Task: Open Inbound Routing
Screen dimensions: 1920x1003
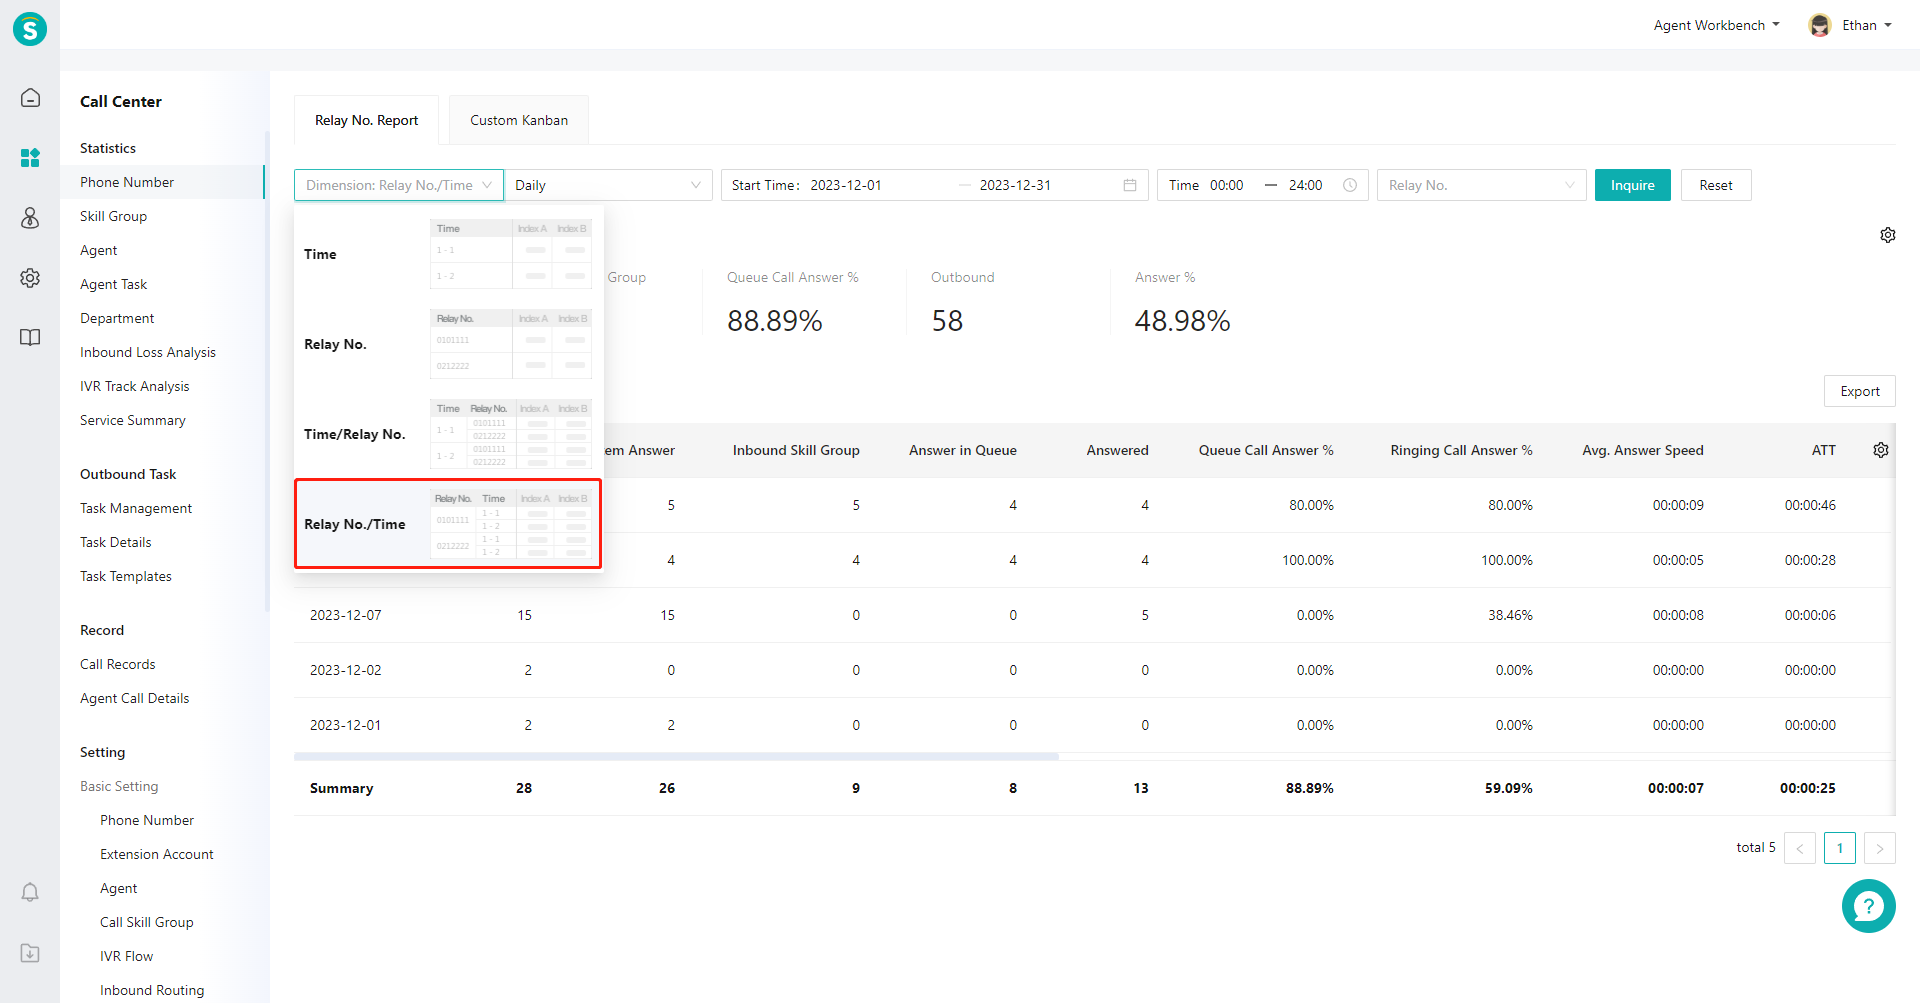Action: (152, 990)
